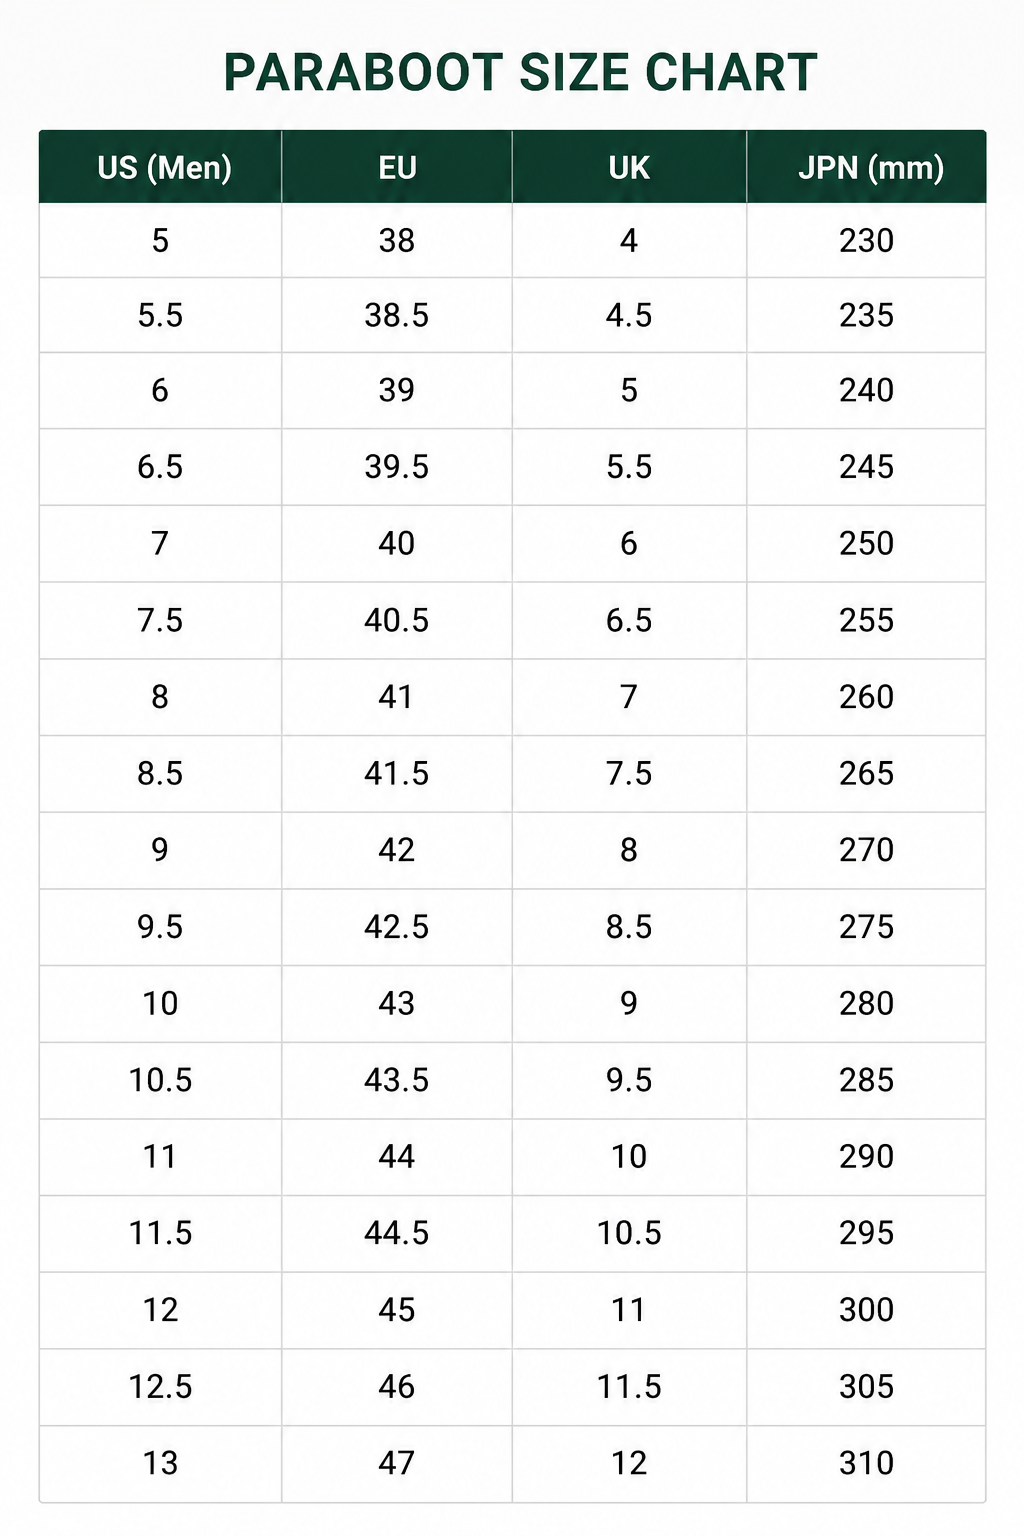The height and width of the screenshot is (1536, 1024).
Task: Click the EU size 38.5 cell
Action: (x=397, y=316)
